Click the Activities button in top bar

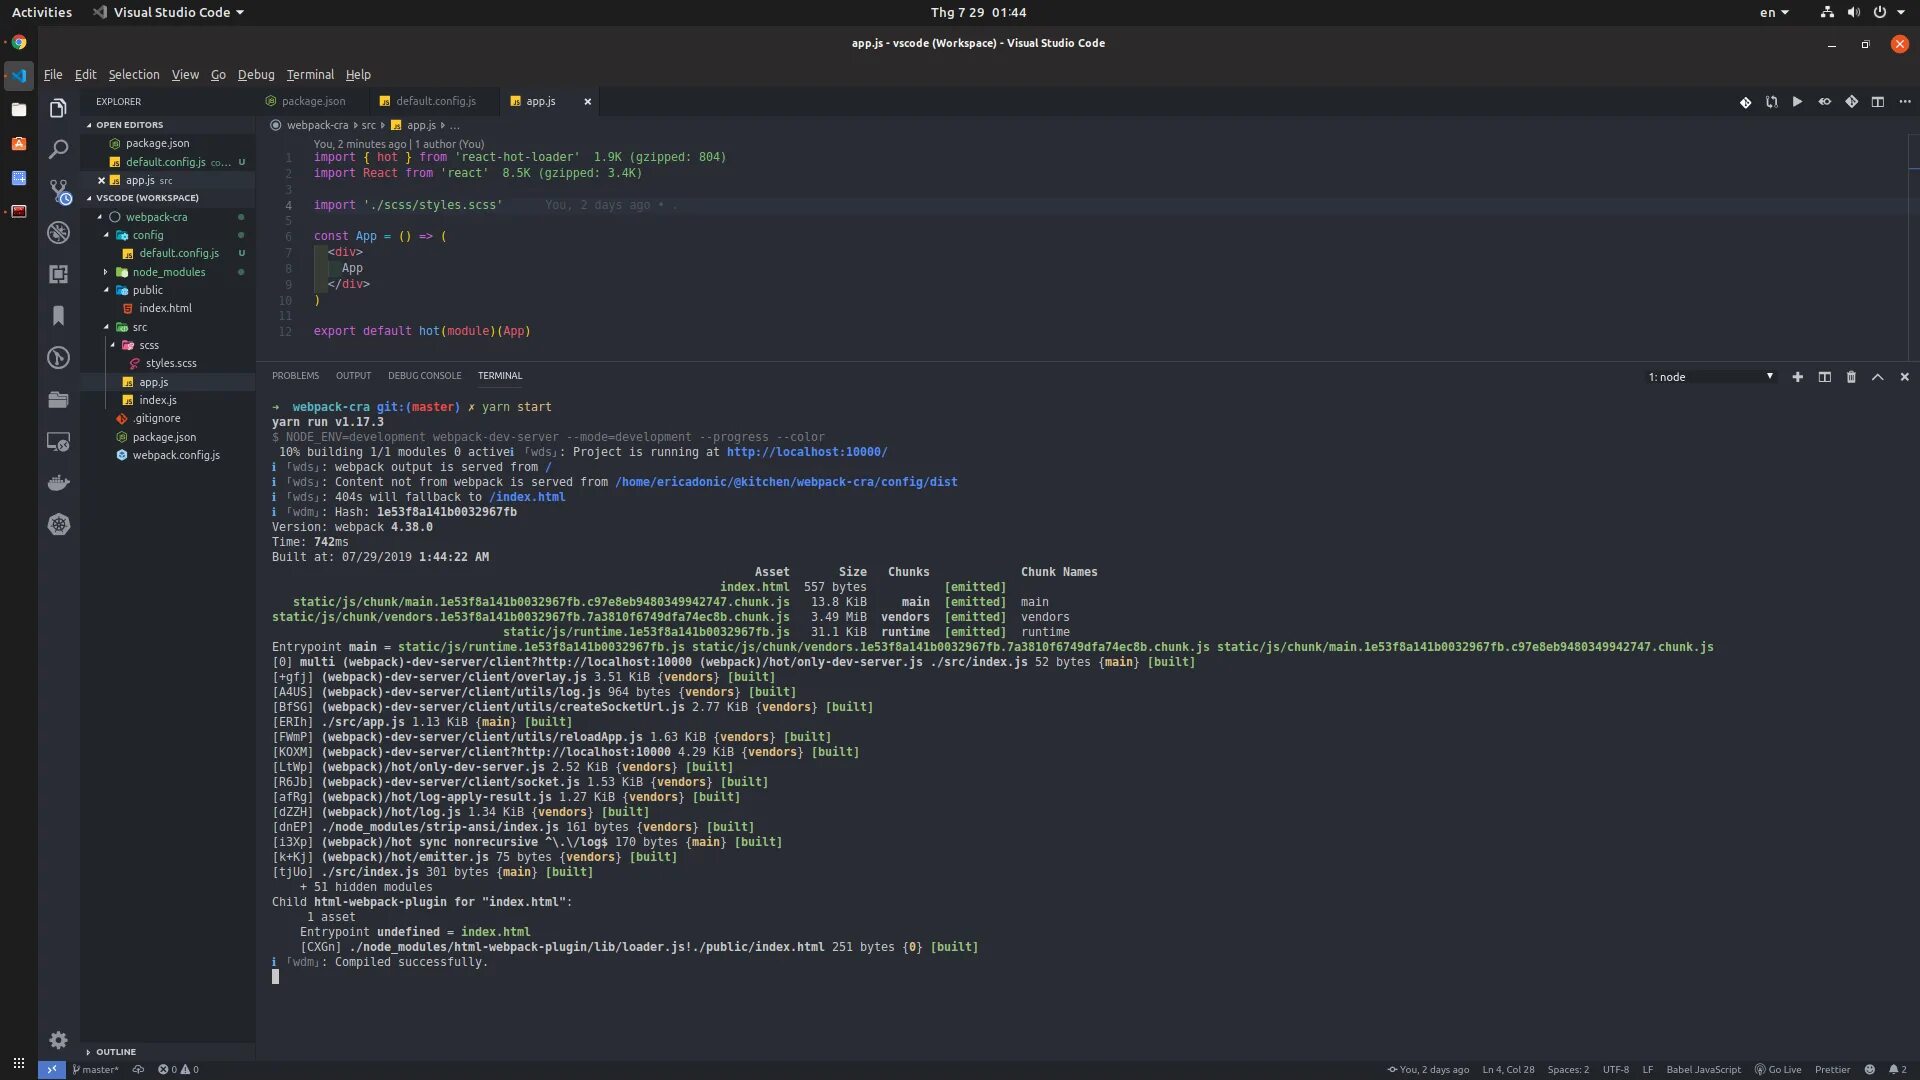point(41,12)
